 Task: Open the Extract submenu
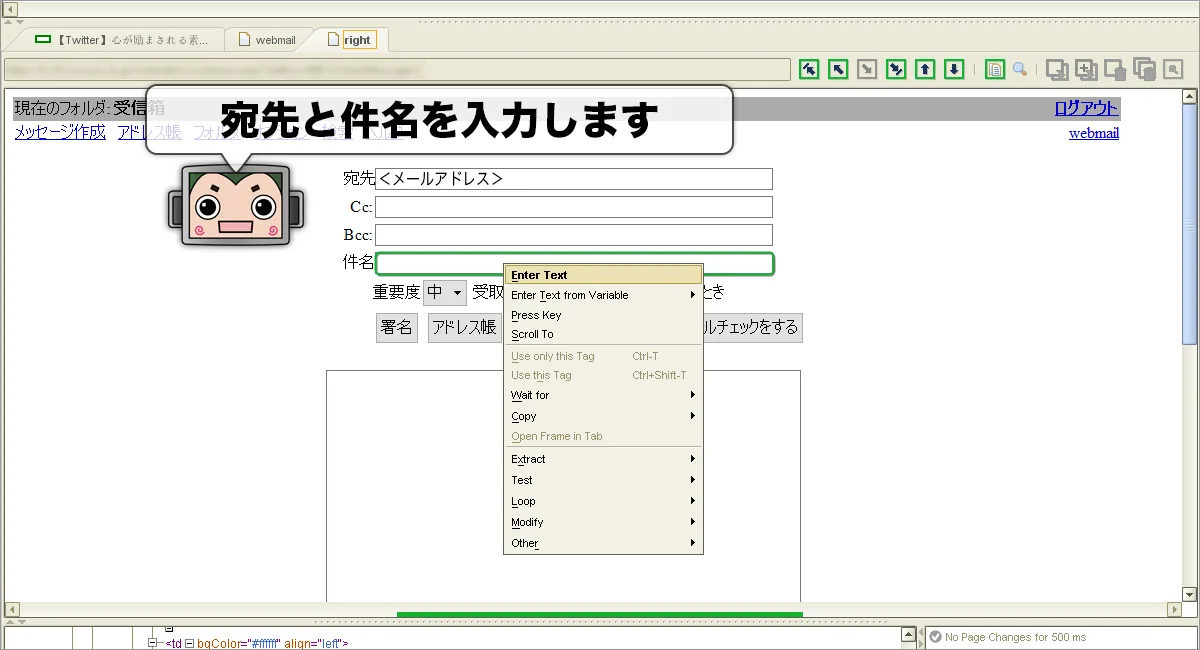604,459
